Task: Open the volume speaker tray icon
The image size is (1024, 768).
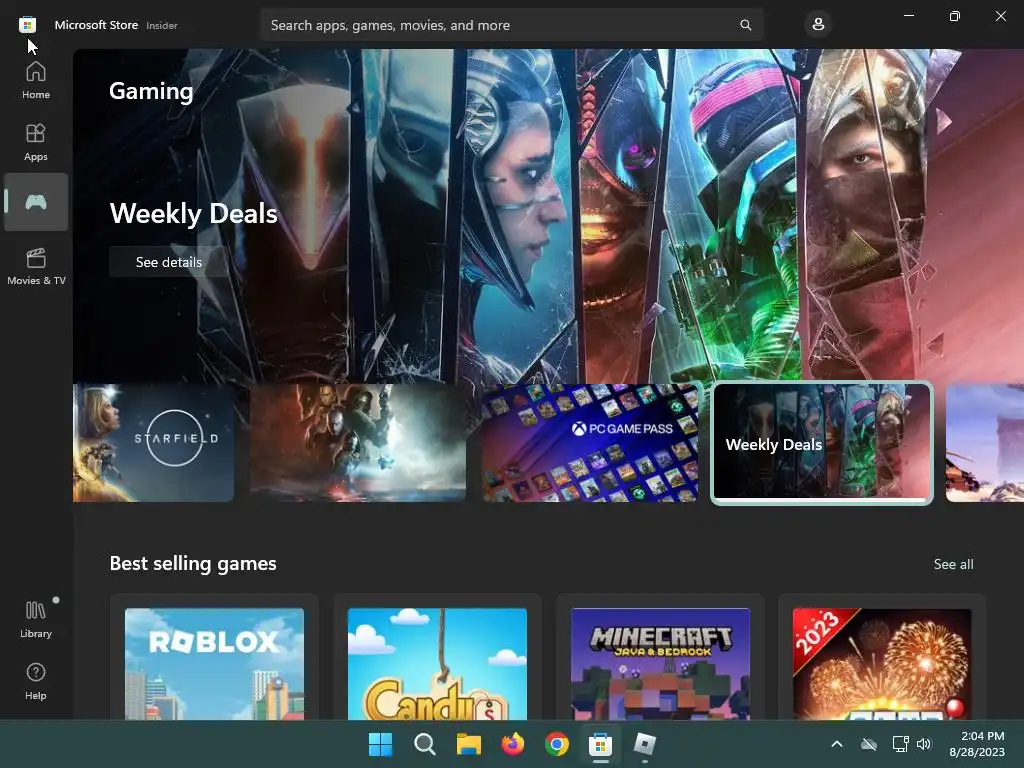Action: [x=923, y=744]
